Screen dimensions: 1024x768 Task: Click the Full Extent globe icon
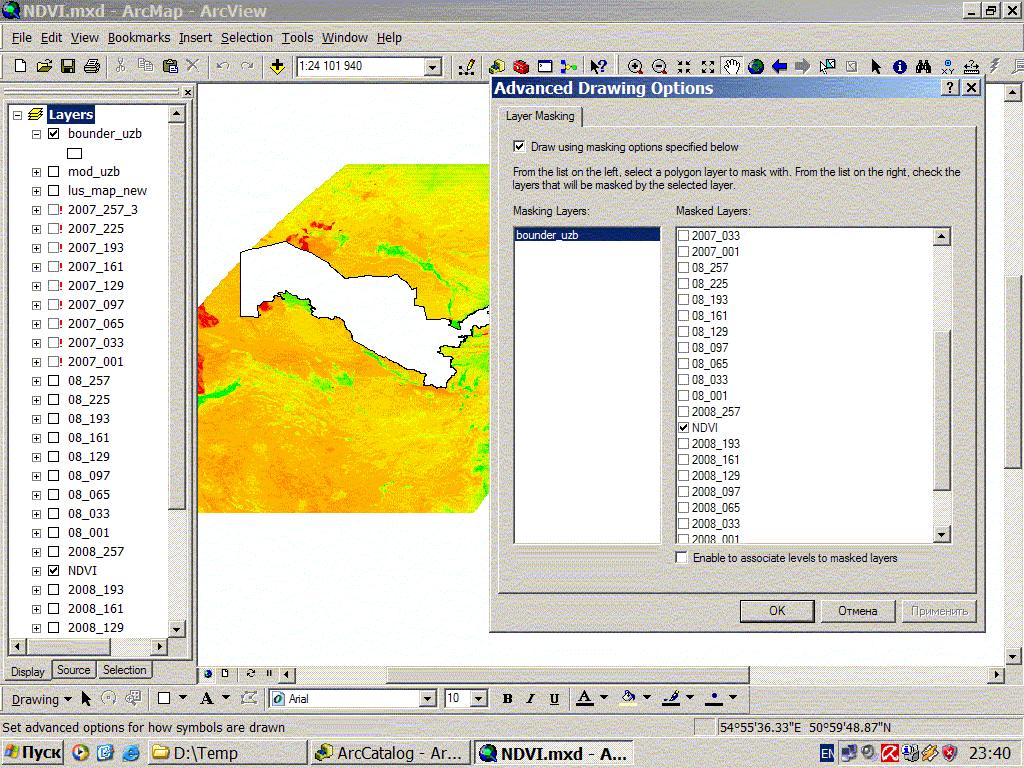click(756, 67)
